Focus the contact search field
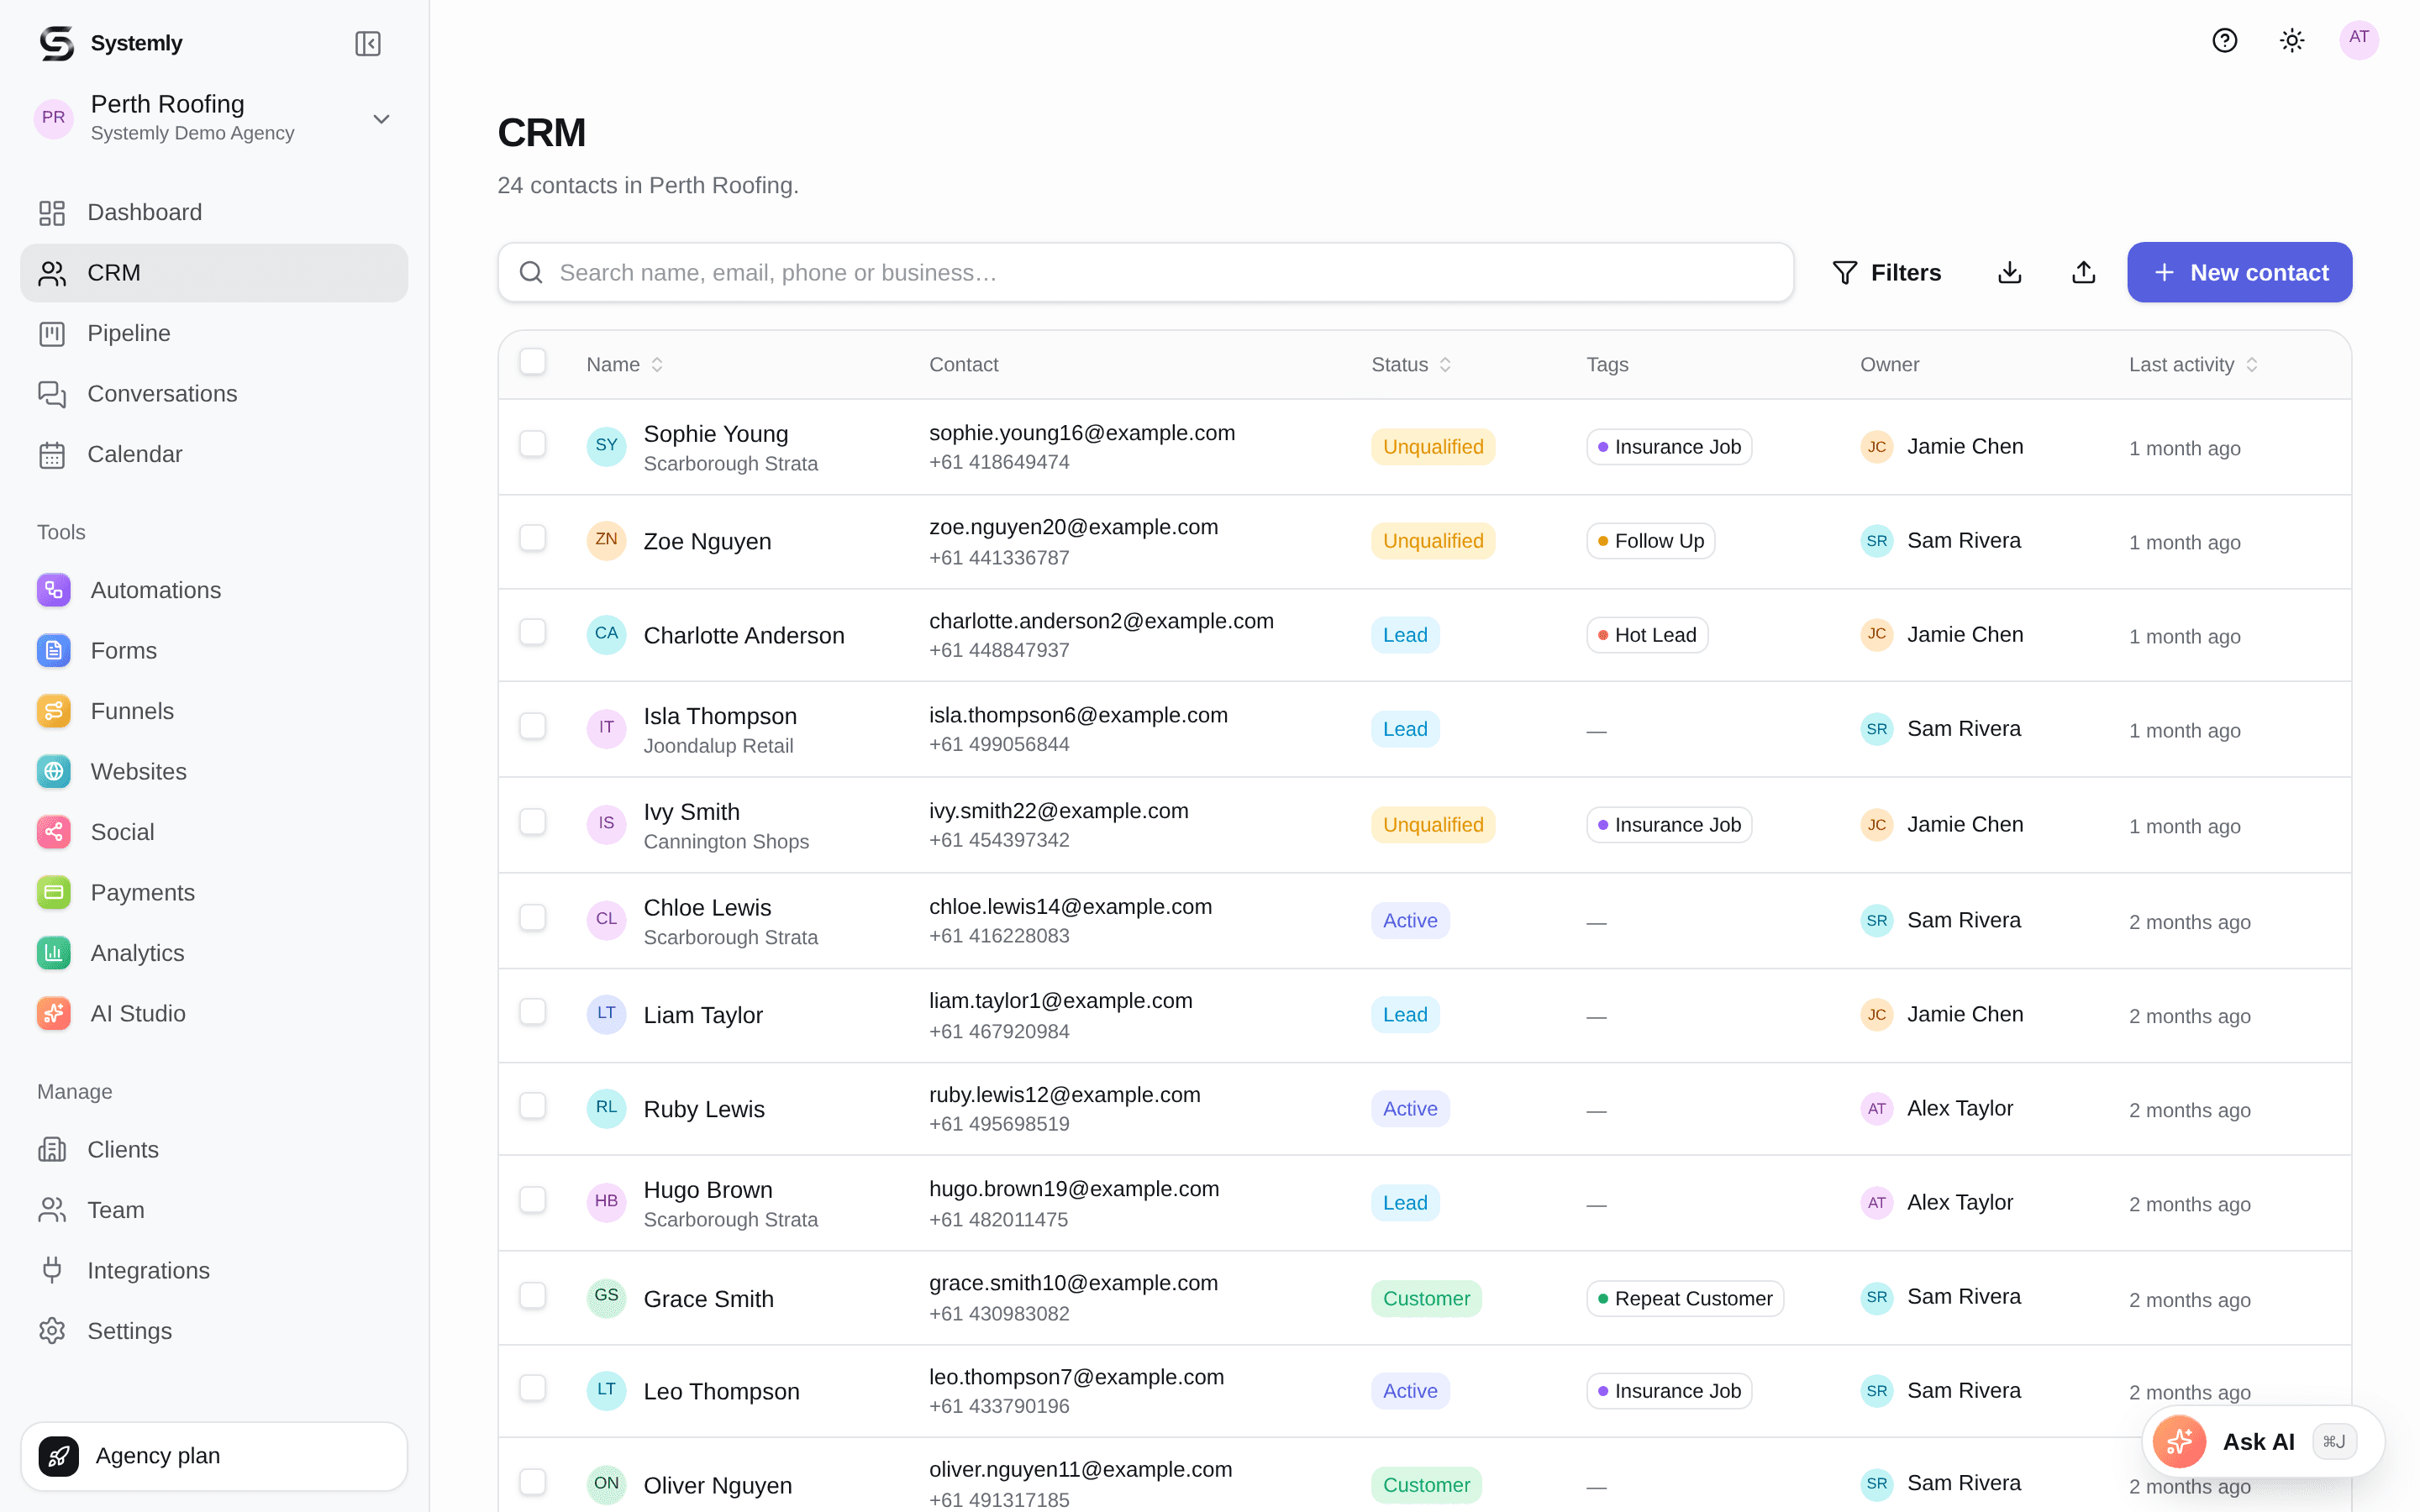Viewport: 2420px width, 1512px height. click(1146, 272)
